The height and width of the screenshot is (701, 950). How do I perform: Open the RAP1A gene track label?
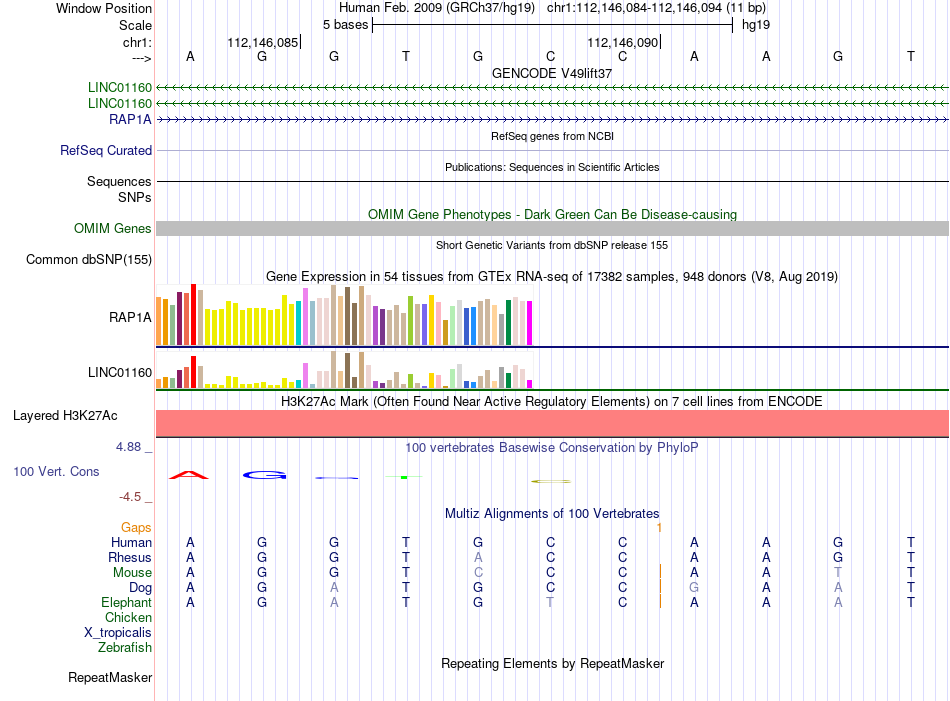point(130,119)
